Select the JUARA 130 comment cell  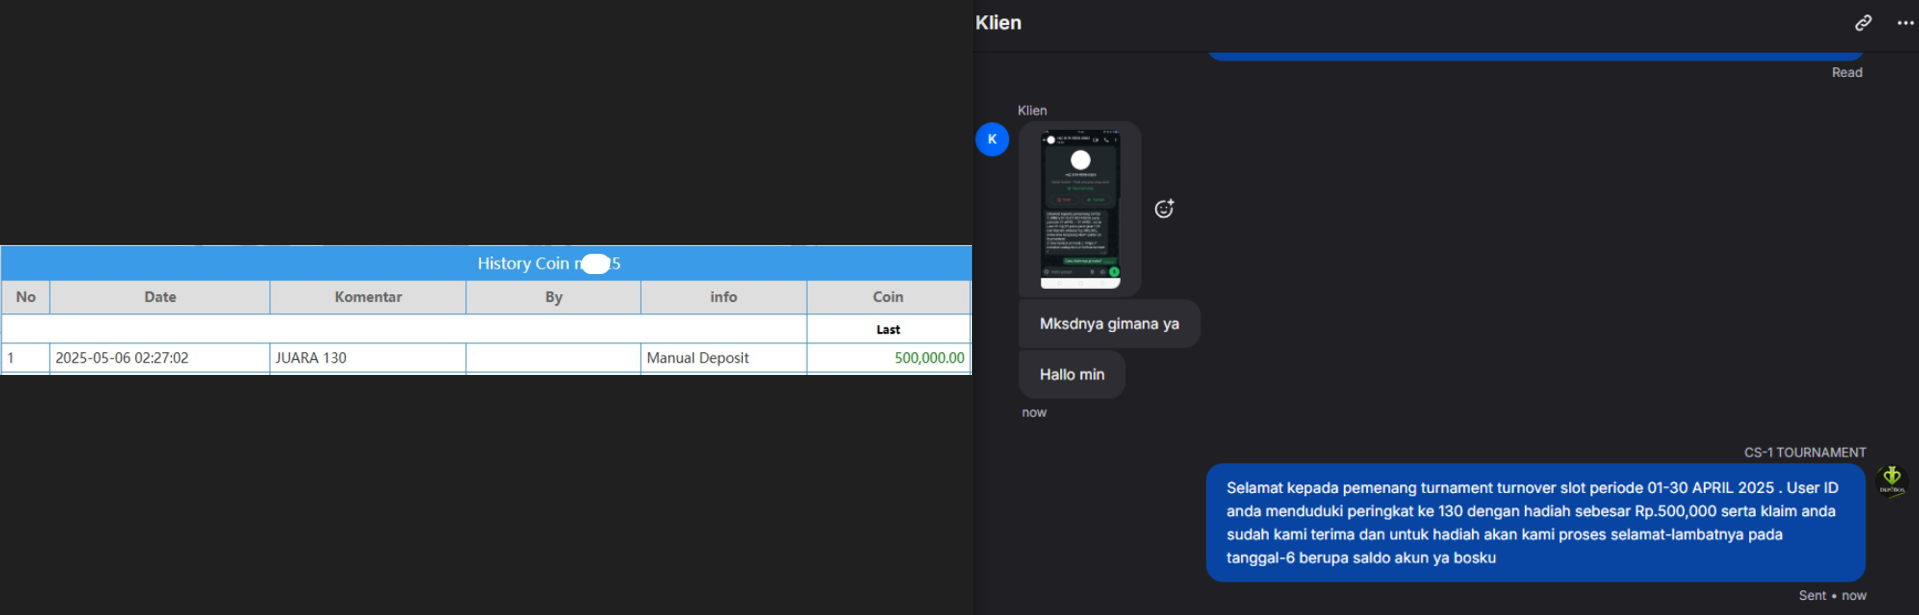368,358
